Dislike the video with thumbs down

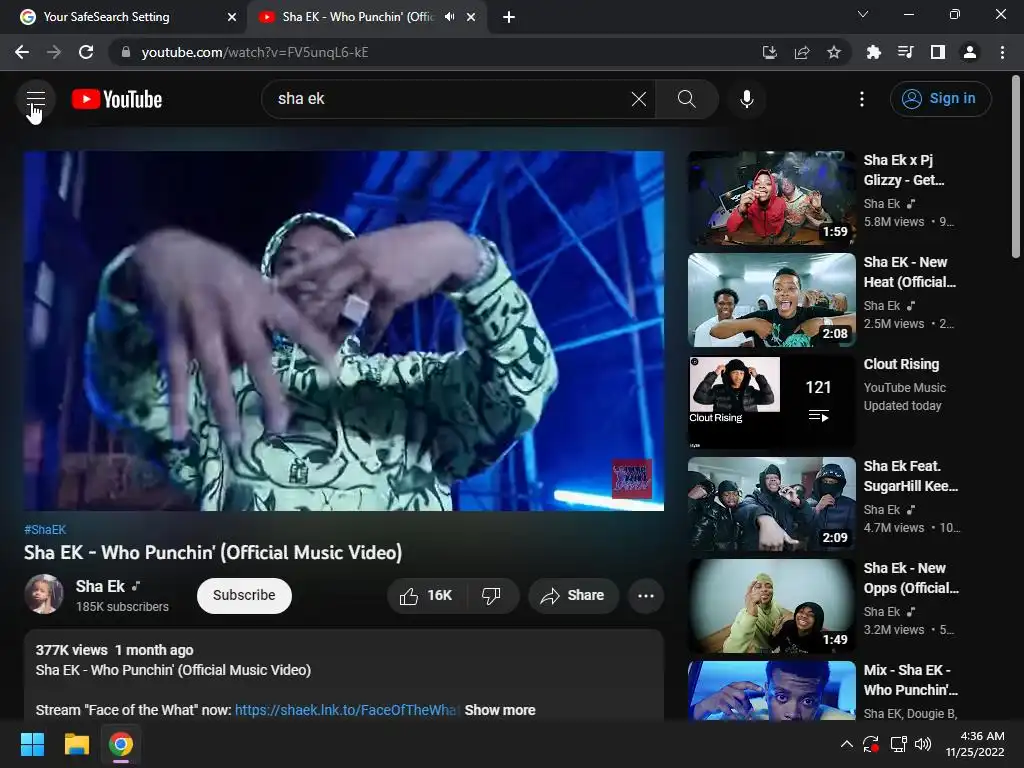click(492, 596)
